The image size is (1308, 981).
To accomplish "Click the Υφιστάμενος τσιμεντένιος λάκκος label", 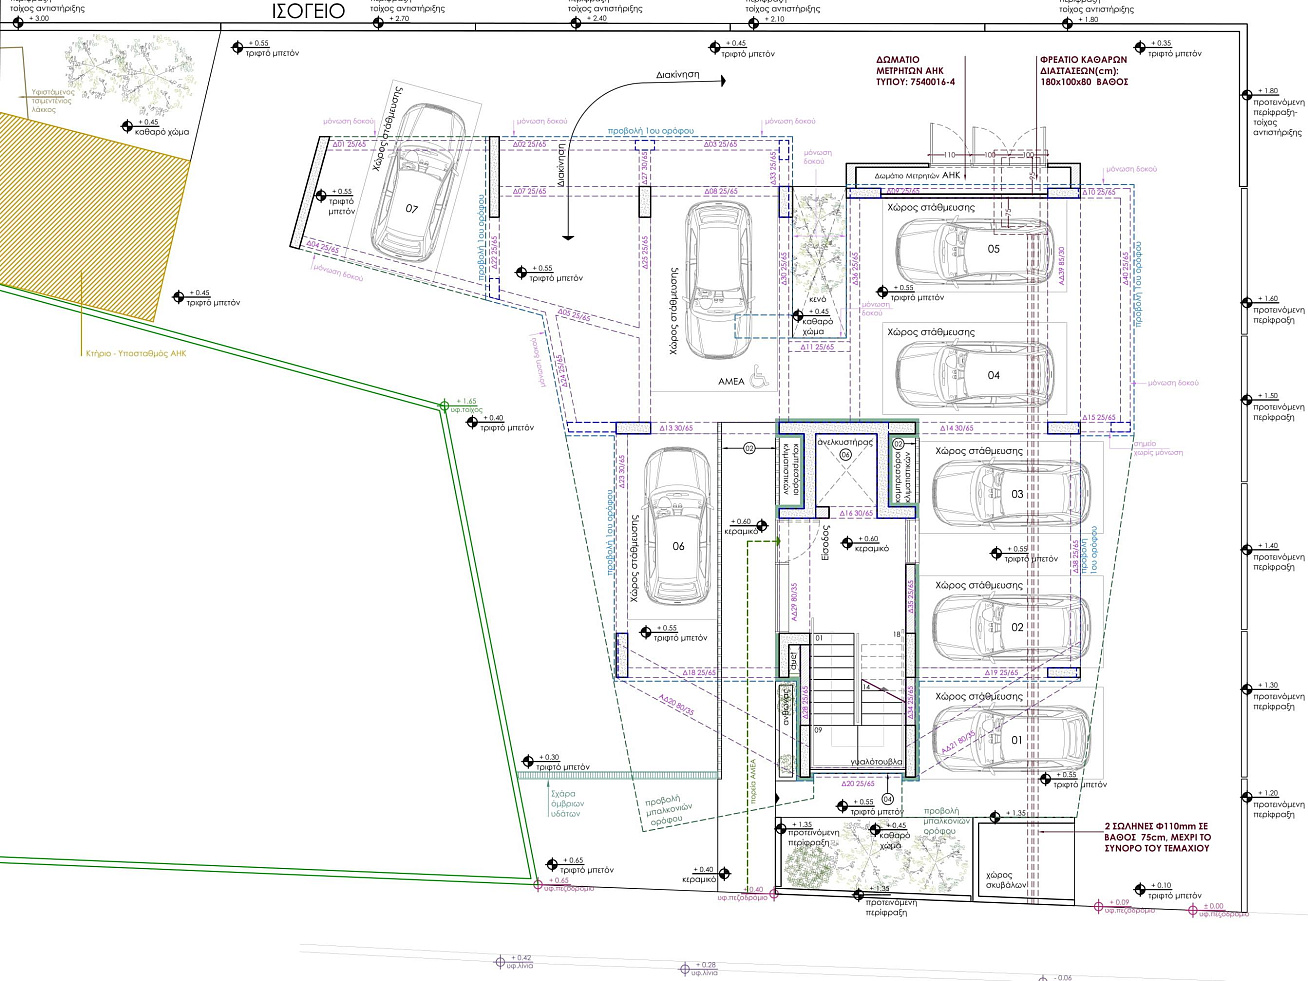I will pyautogui.click(x=51, y=101).
